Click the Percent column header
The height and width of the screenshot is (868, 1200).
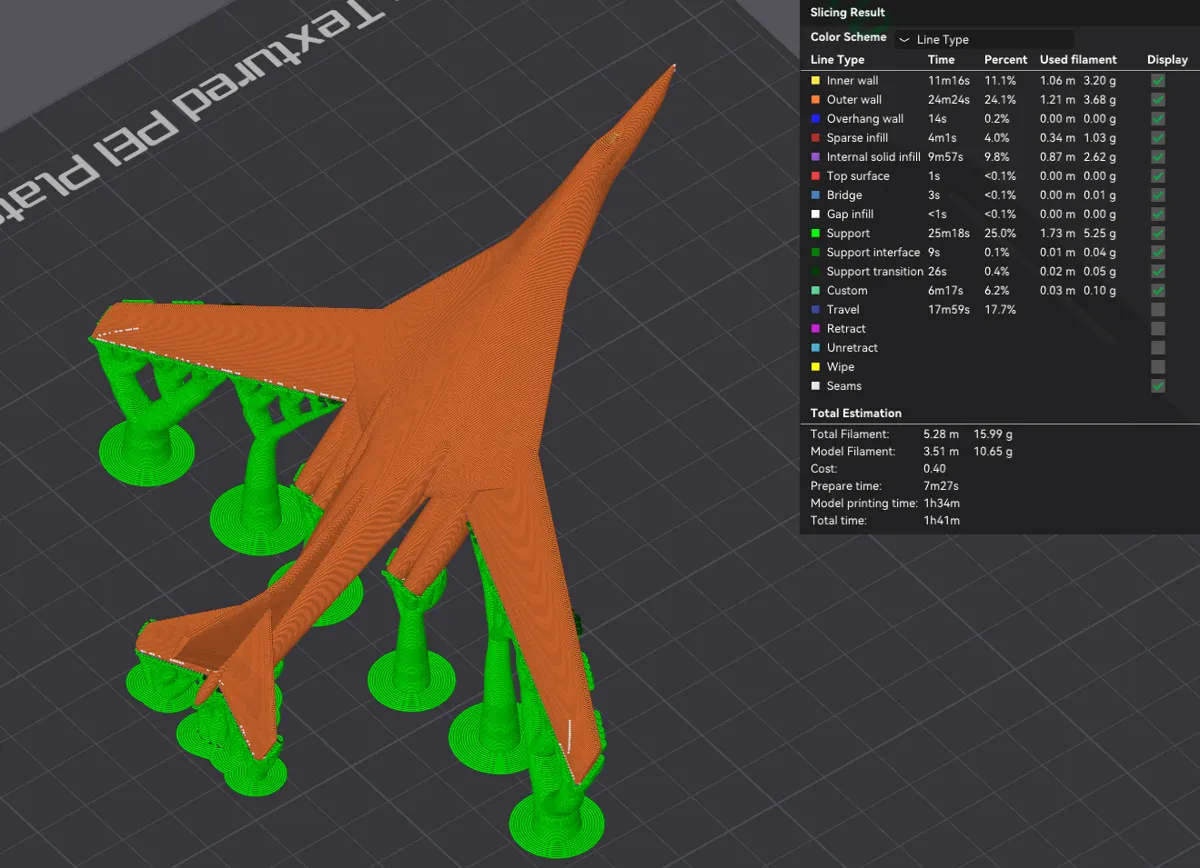[x=1005, y=60]
